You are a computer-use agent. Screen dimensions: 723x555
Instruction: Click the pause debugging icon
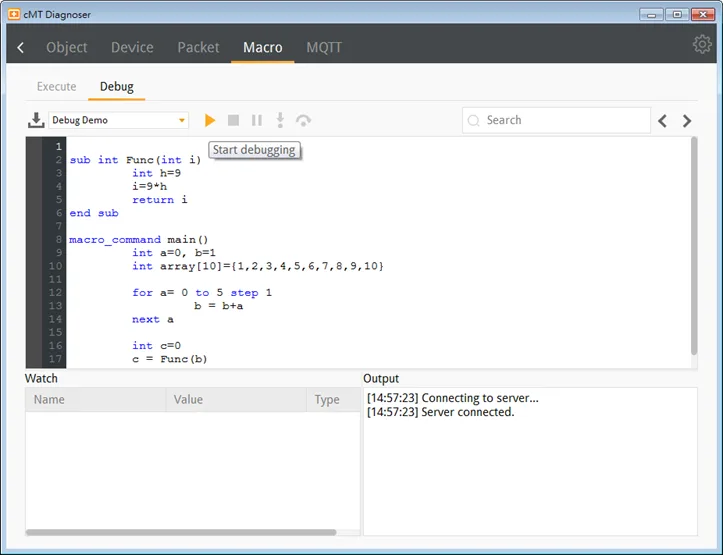click(257, 120)
